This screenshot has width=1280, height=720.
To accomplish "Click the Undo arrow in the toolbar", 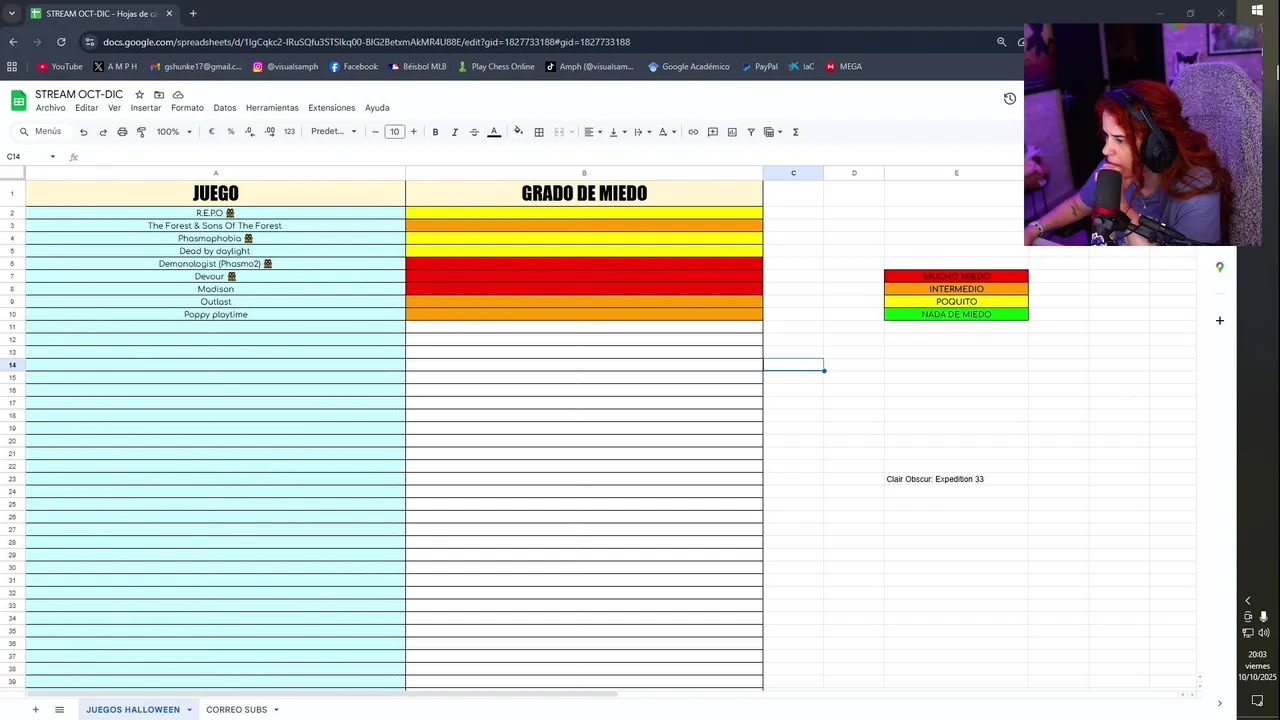I will click(83, 132).
